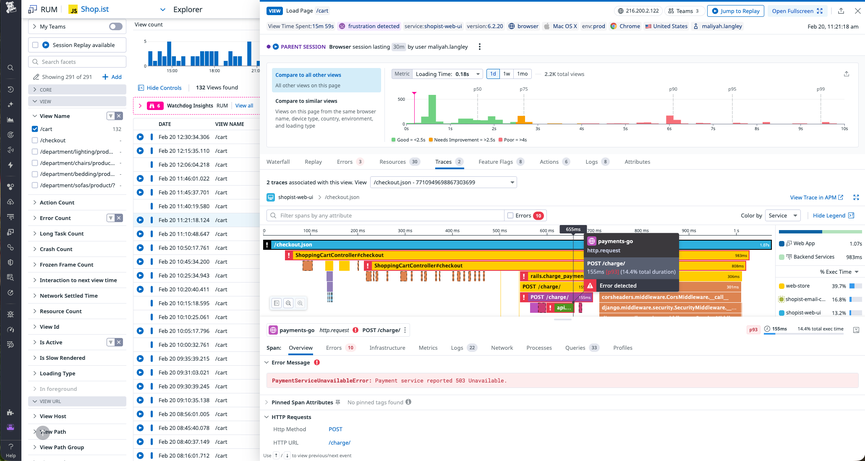Click pinned span attributes info icon

tap(408, 403)
